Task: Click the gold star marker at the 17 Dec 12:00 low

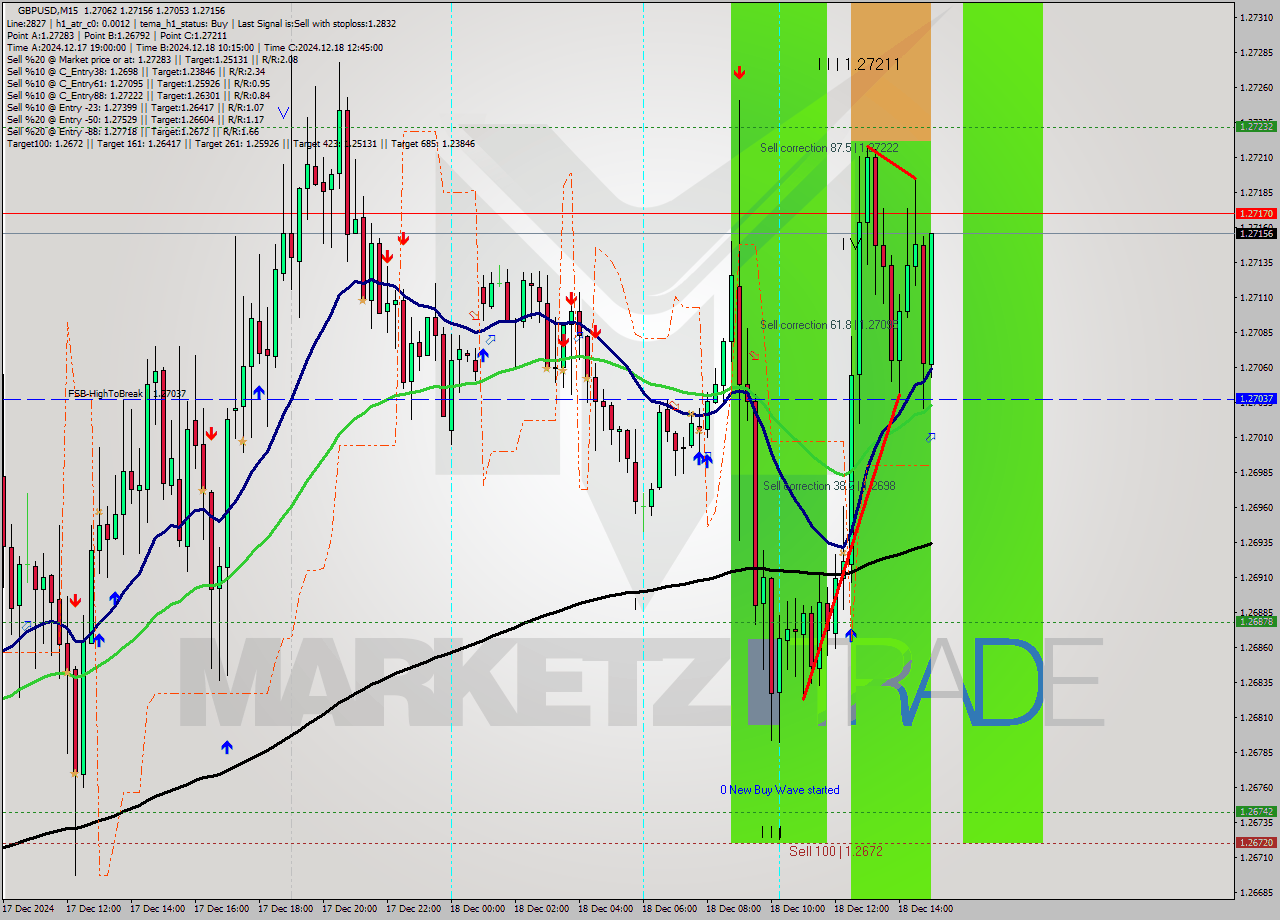Action: point(74,773)
